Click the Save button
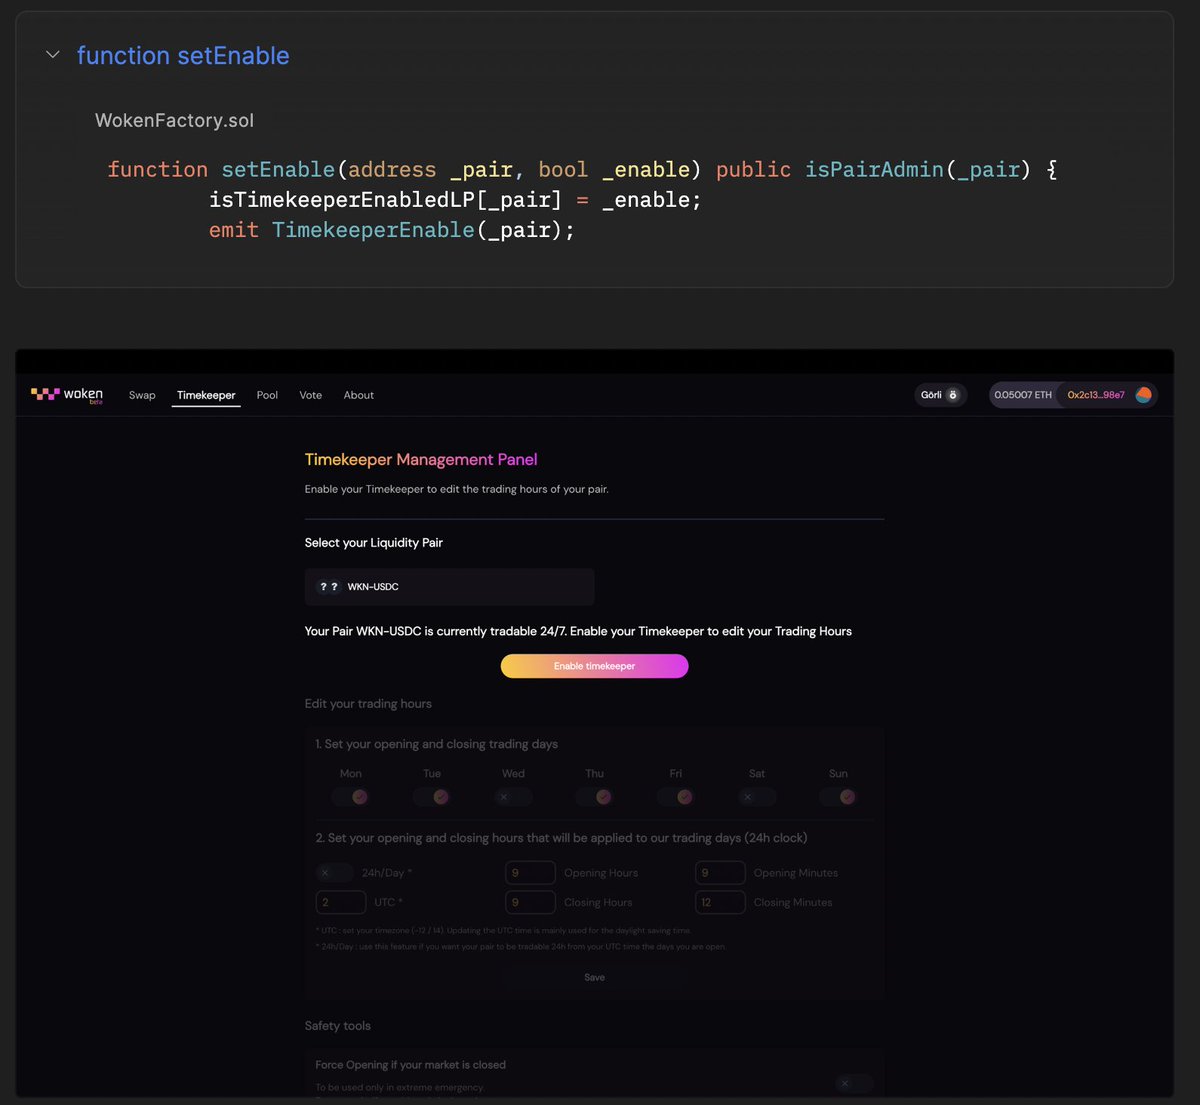Viewport: 1200px width, 1105px height. click(x=594, y=977)
